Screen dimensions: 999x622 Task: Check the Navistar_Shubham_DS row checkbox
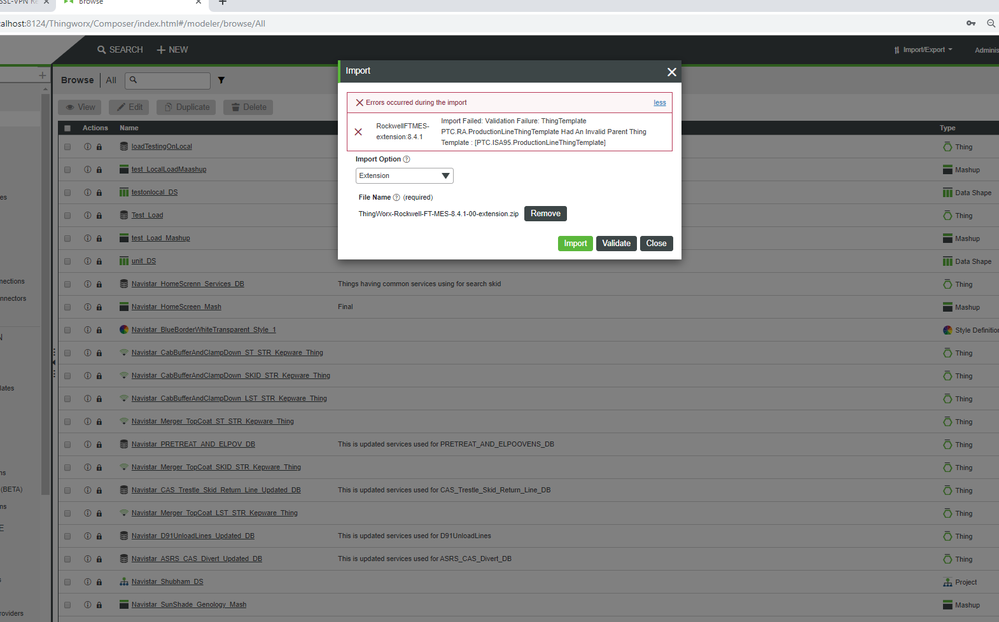point(68,582)
